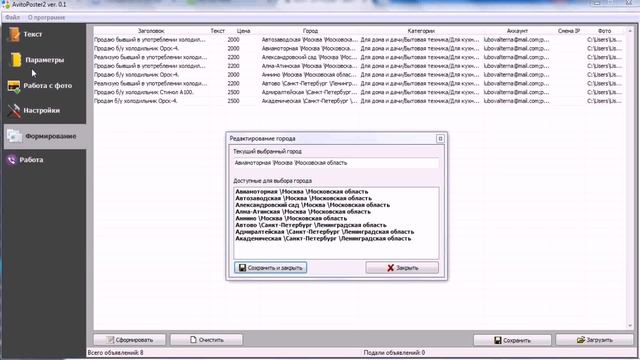Click the Загрузить button label
This screenshot has height=360, width=640.
tap(600, 340)
